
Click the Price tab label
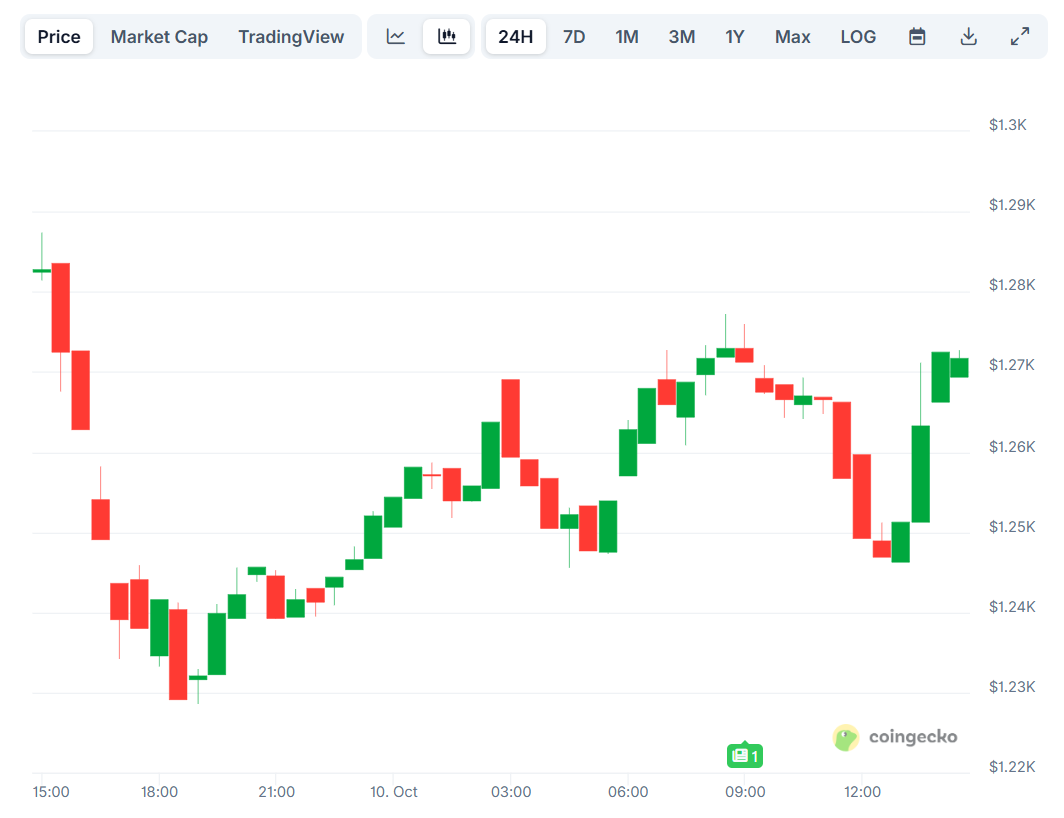tap(58, 36)
